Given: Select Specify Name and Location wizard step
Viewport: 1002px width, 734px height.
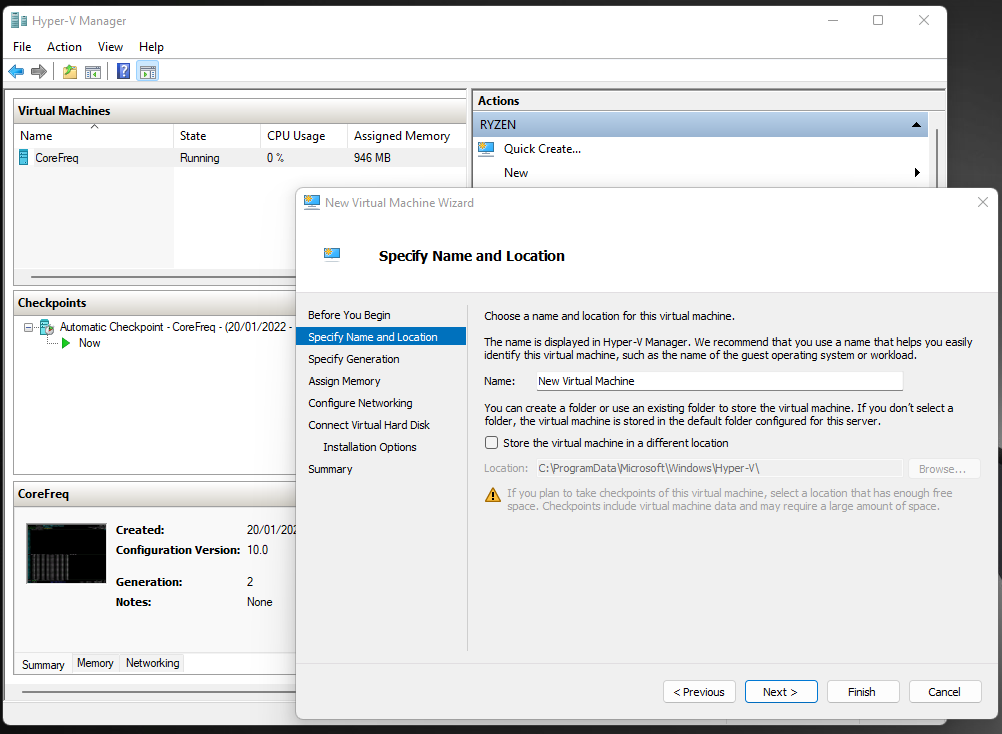Looking at the screenshot, I should click(381, 337).
